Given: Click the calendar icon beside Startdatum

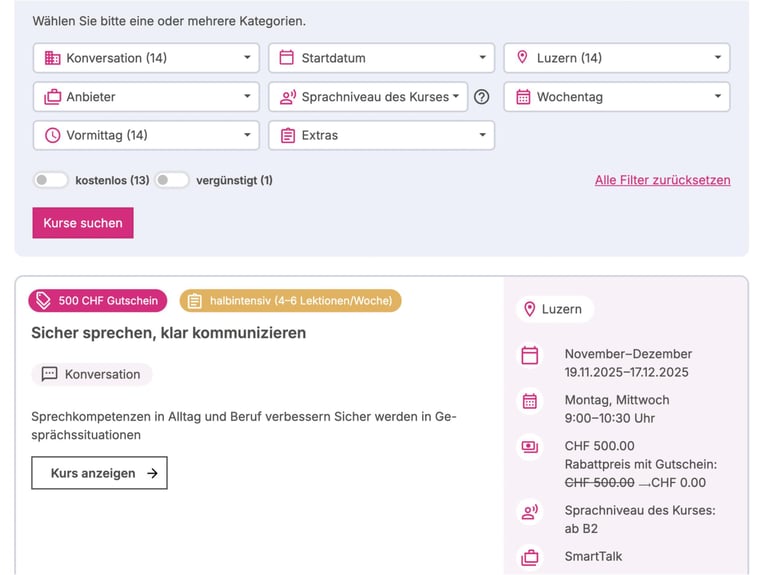Looking at the screenshot, I should [x=287, y=58].
